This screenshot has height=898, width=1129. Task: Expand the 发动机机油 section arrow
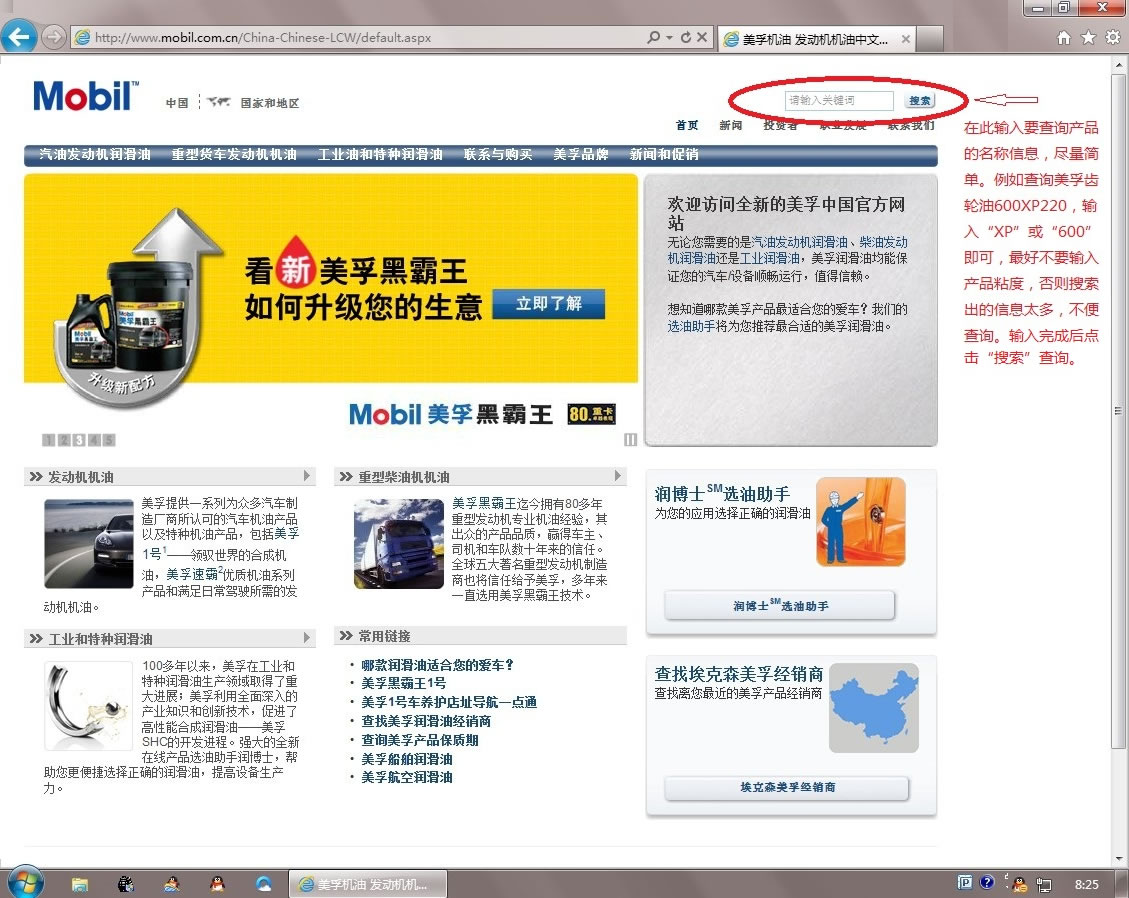click(307, 476)
